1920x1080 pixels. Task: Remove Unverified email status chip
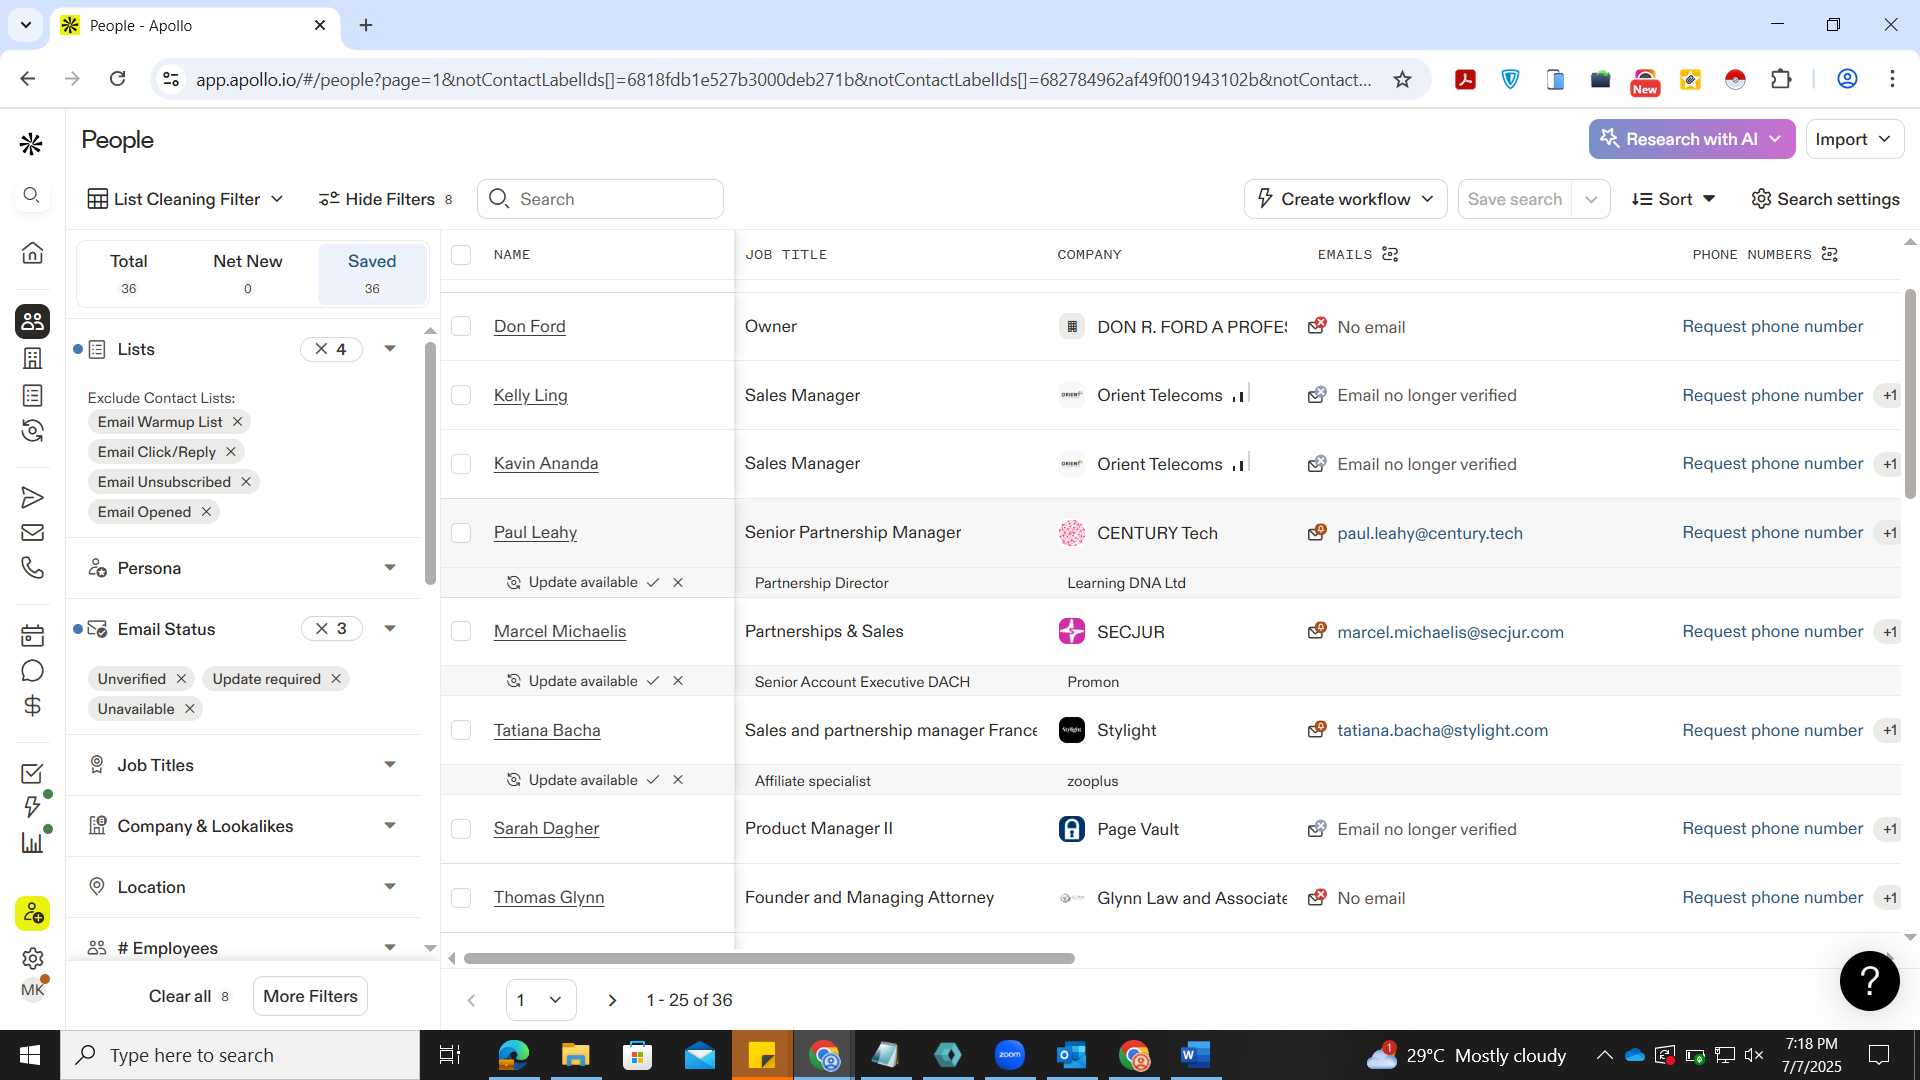click(181, 679)
